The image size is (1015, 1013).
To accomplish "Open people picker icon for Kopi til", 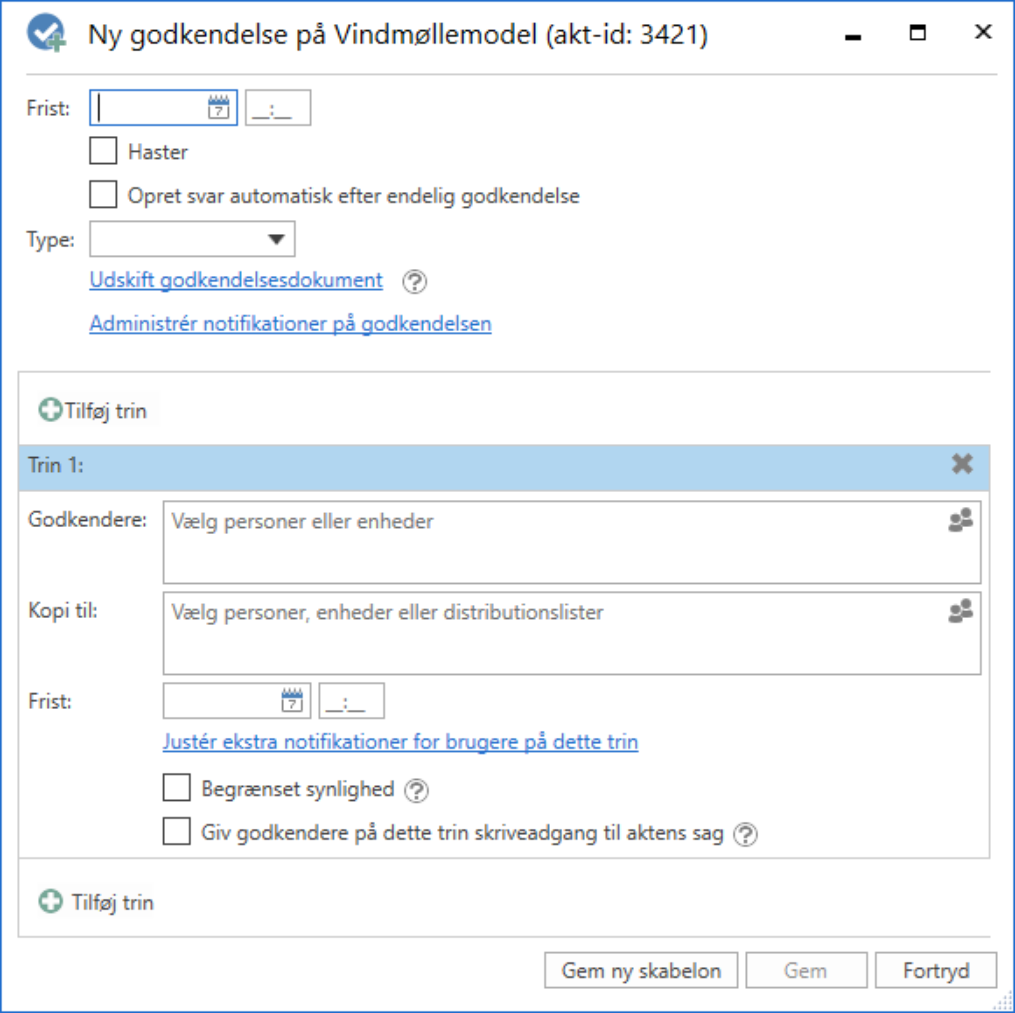I will (960, 612).
